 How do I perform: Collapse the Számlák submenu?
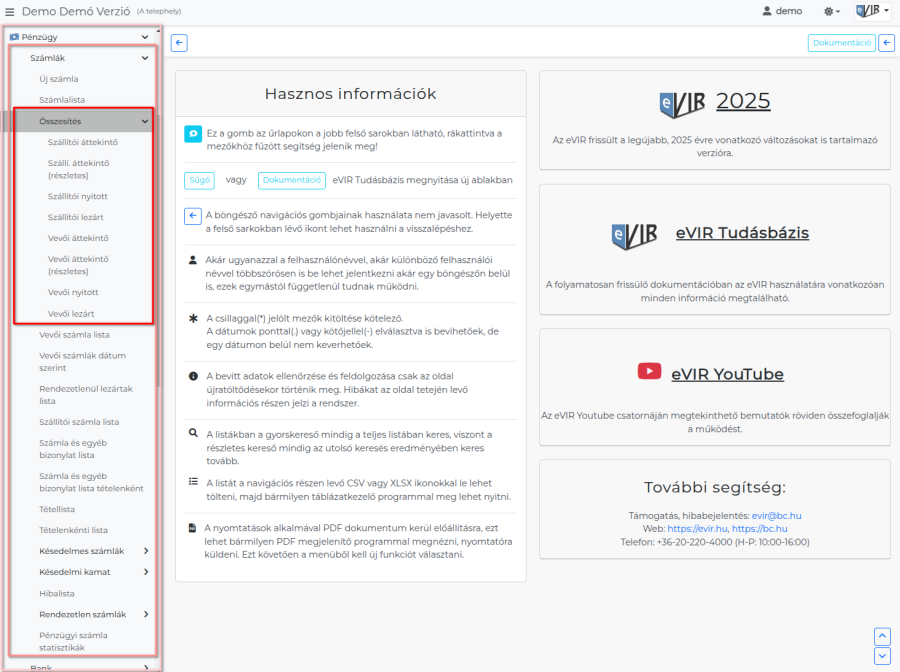(x=145, y=58)
